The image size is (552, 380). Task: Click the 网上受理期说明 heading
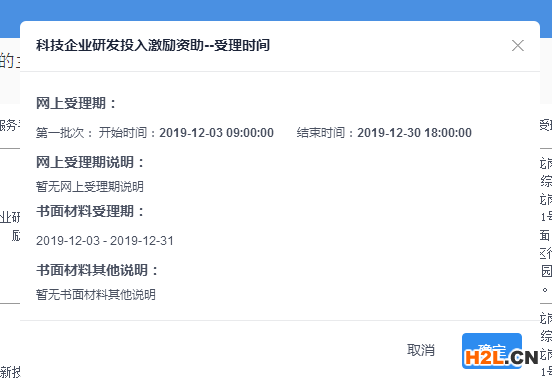pyautogui.click(x=90, y=162)
